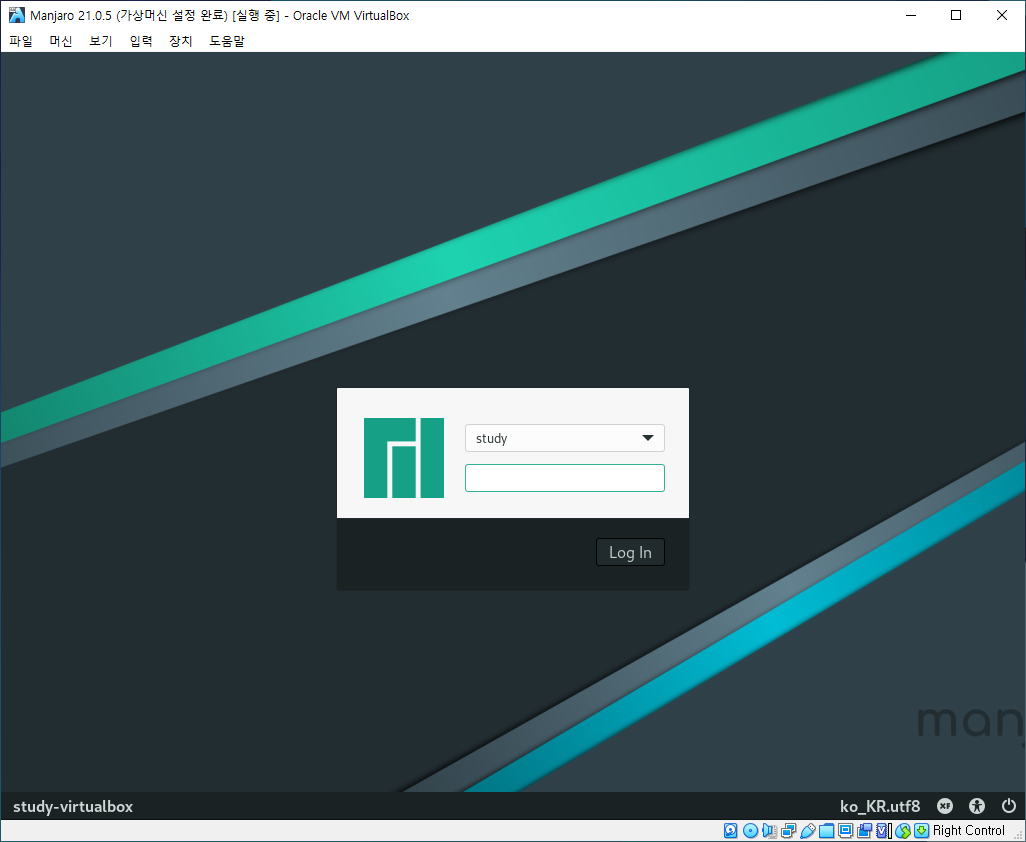1026x842 pixels.
Task: Open the 머신 menu
Action: 61,41
